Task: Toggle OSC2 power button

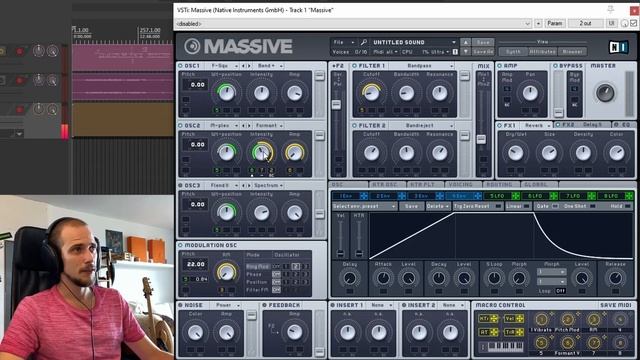Action: tap(180, 126)
